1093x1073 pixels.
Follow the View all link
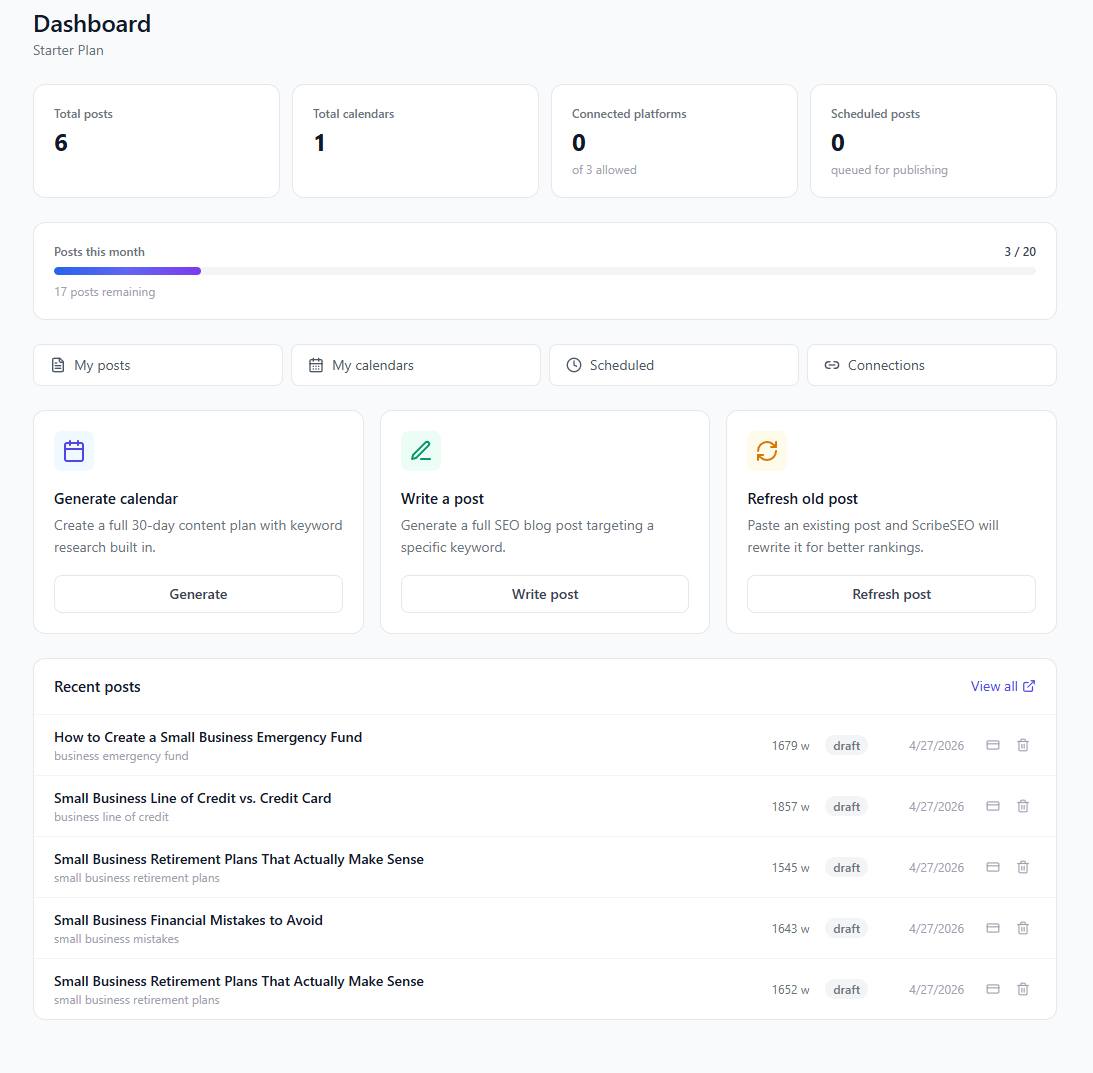coord(1002,686)
